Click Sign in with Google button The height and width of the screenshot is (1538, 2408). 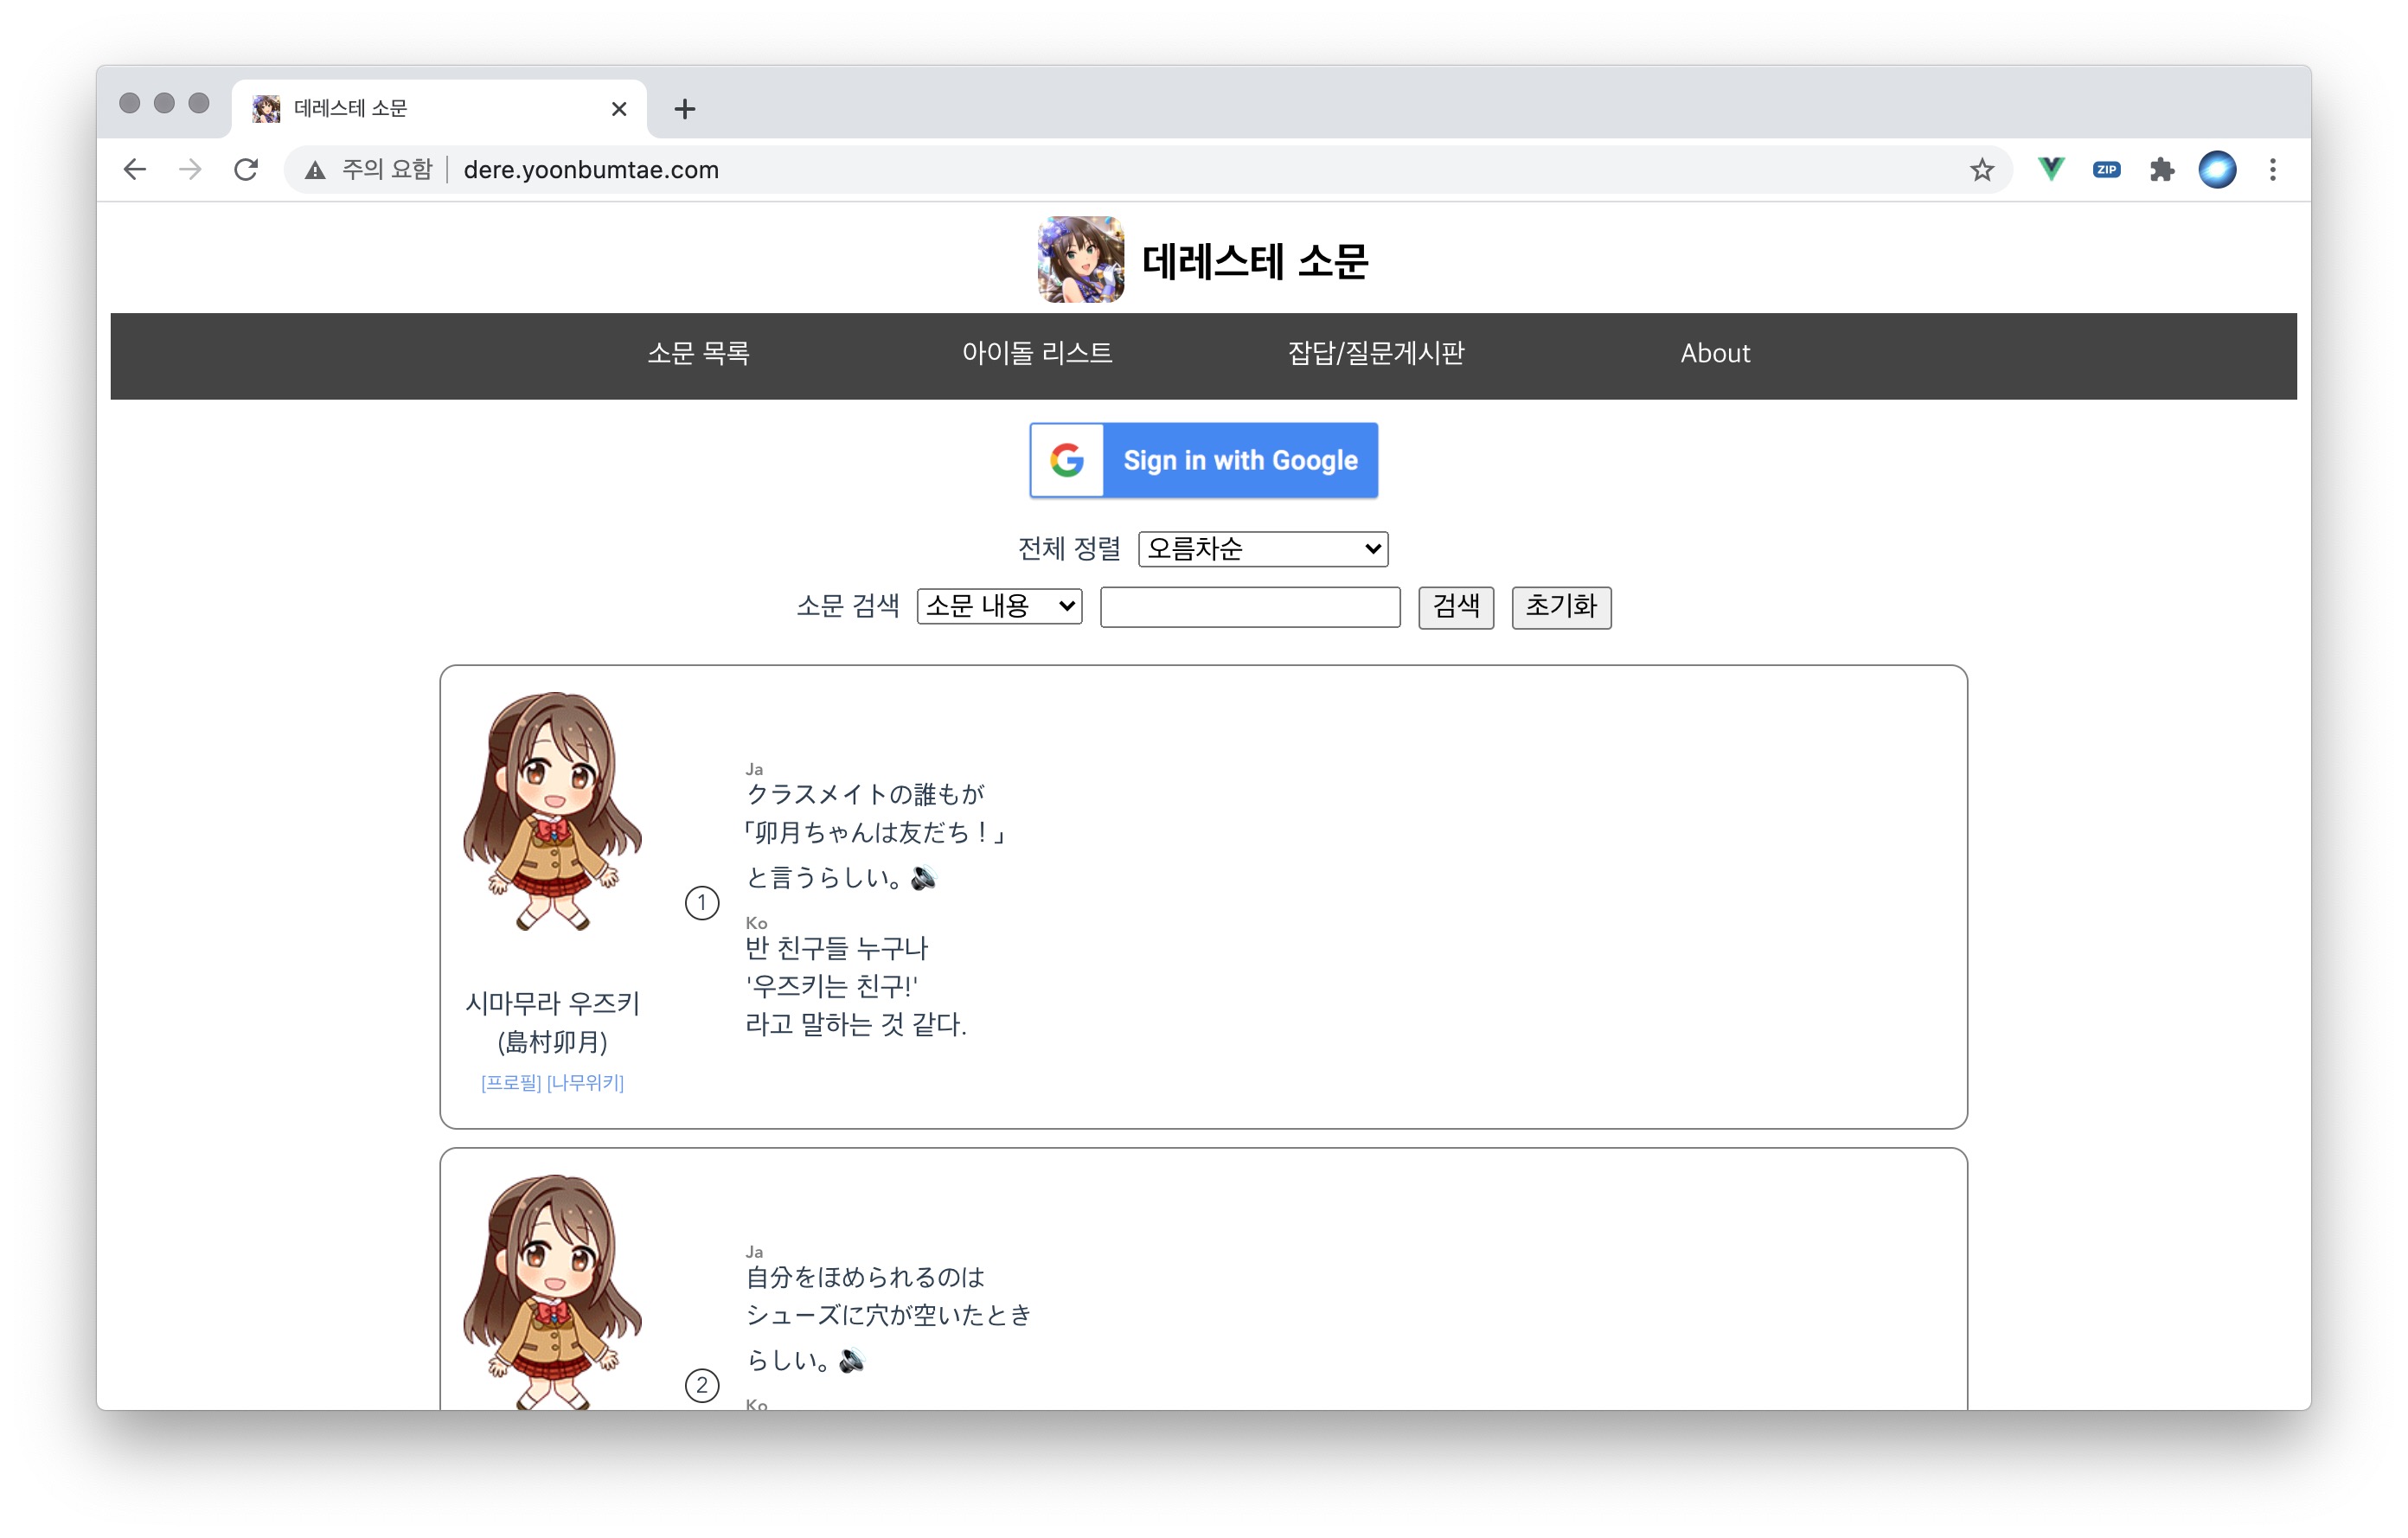(x=1203, y=460)
